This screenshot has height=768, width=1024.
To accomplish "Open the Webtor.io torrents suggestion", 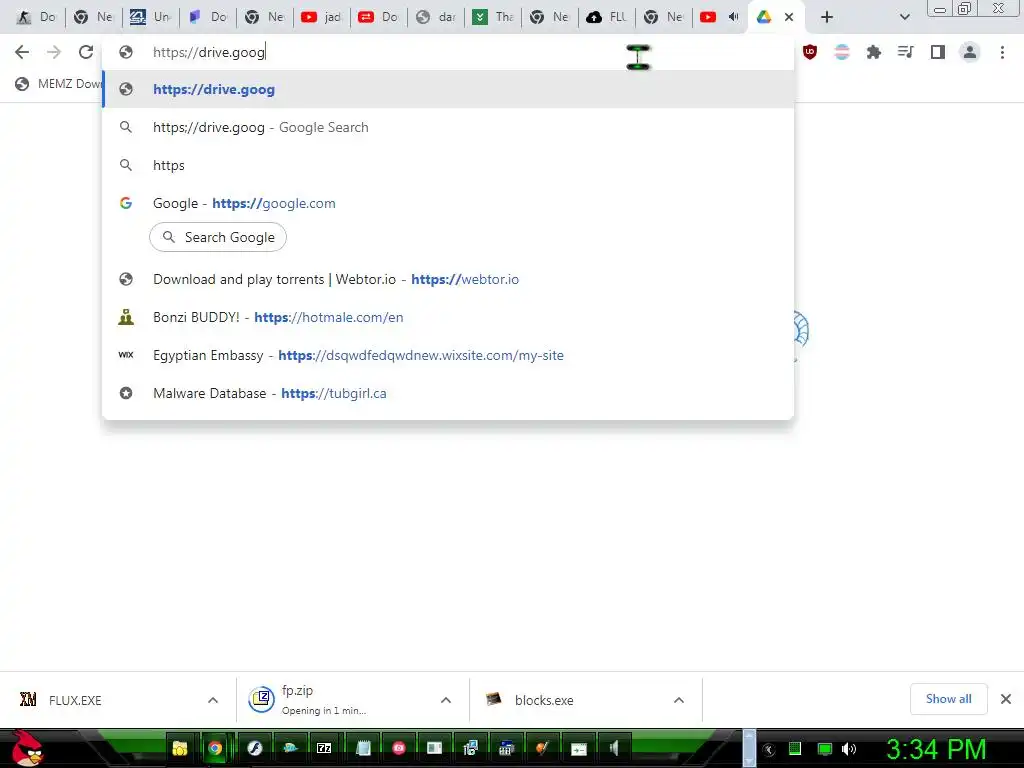I will [448, 280].
